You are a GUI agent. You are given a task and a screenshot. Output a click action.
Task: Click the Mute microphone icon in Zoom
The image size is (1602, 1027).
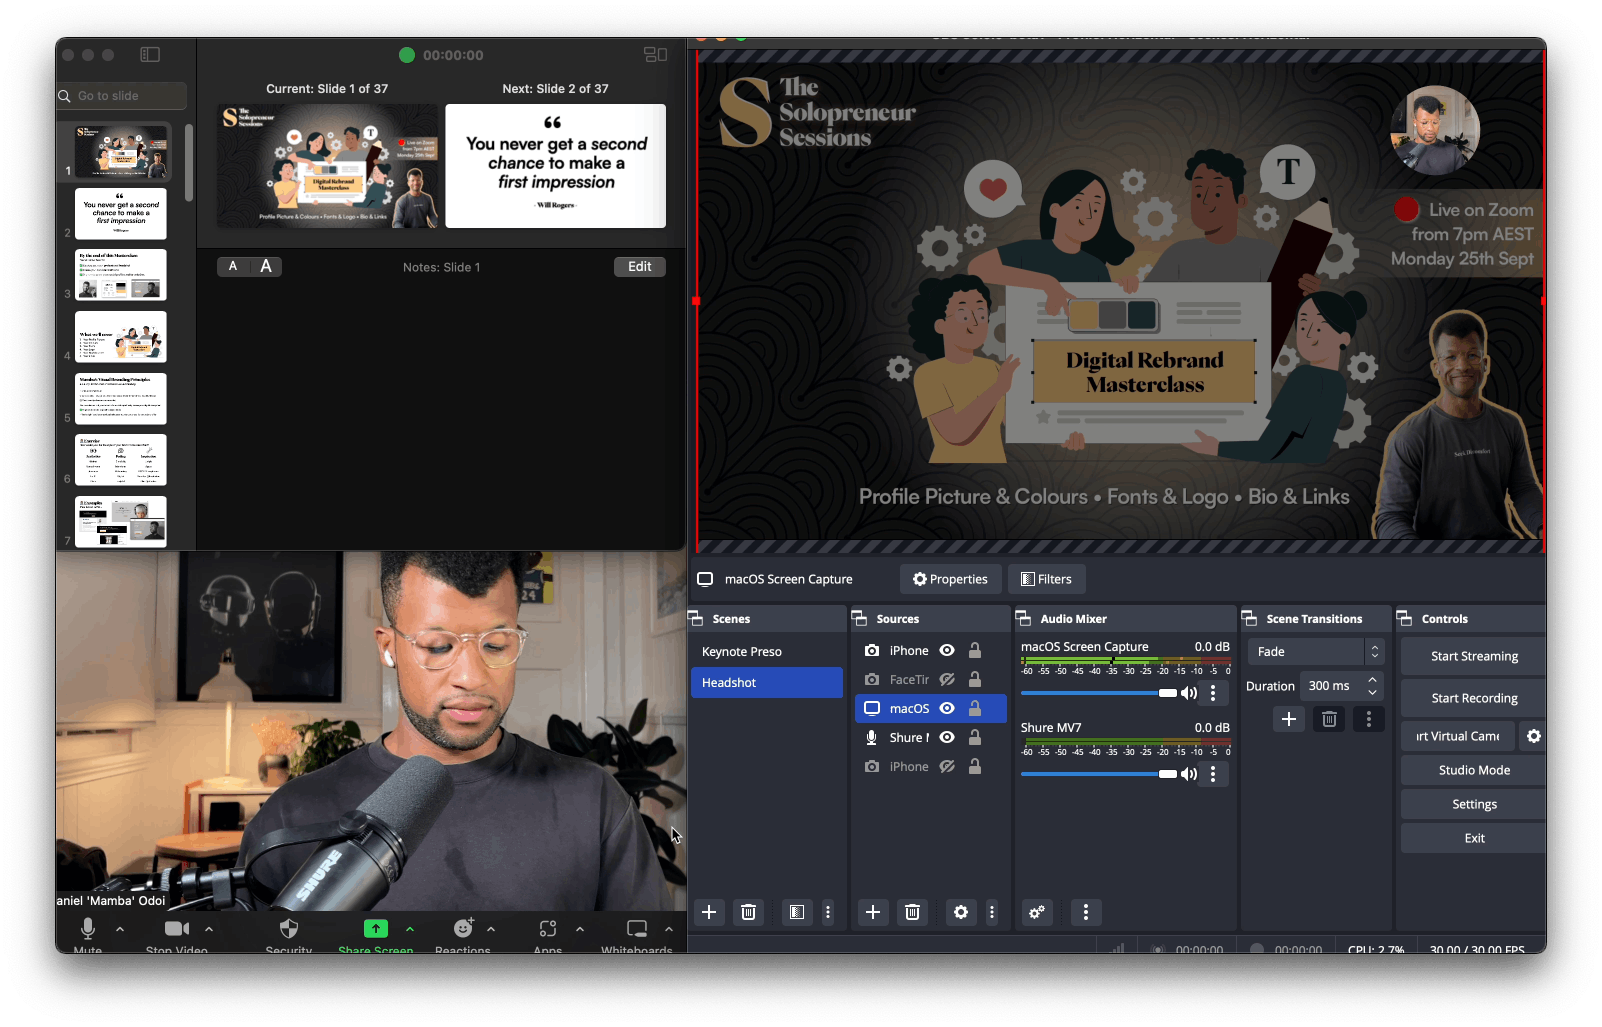coord(88,929)
